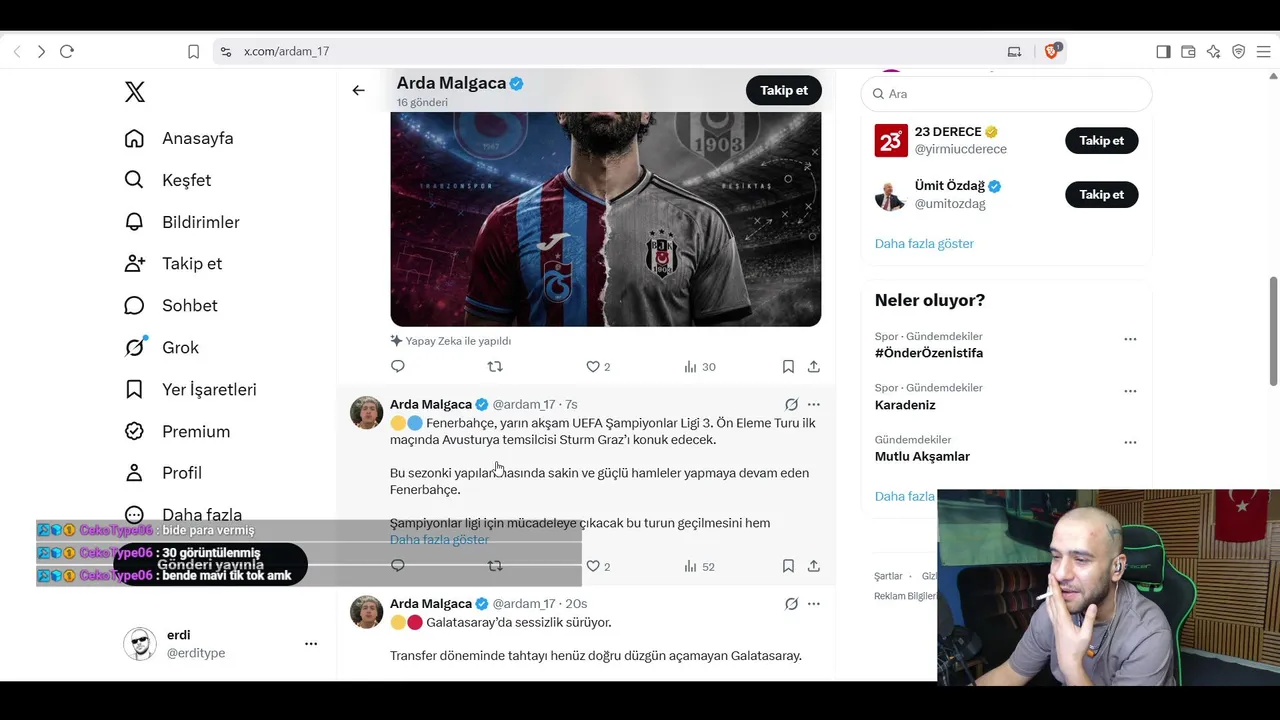Screen dimensions: 1280x720
Task: View analytics of the post with 52 views
Action: coord(700,566)
